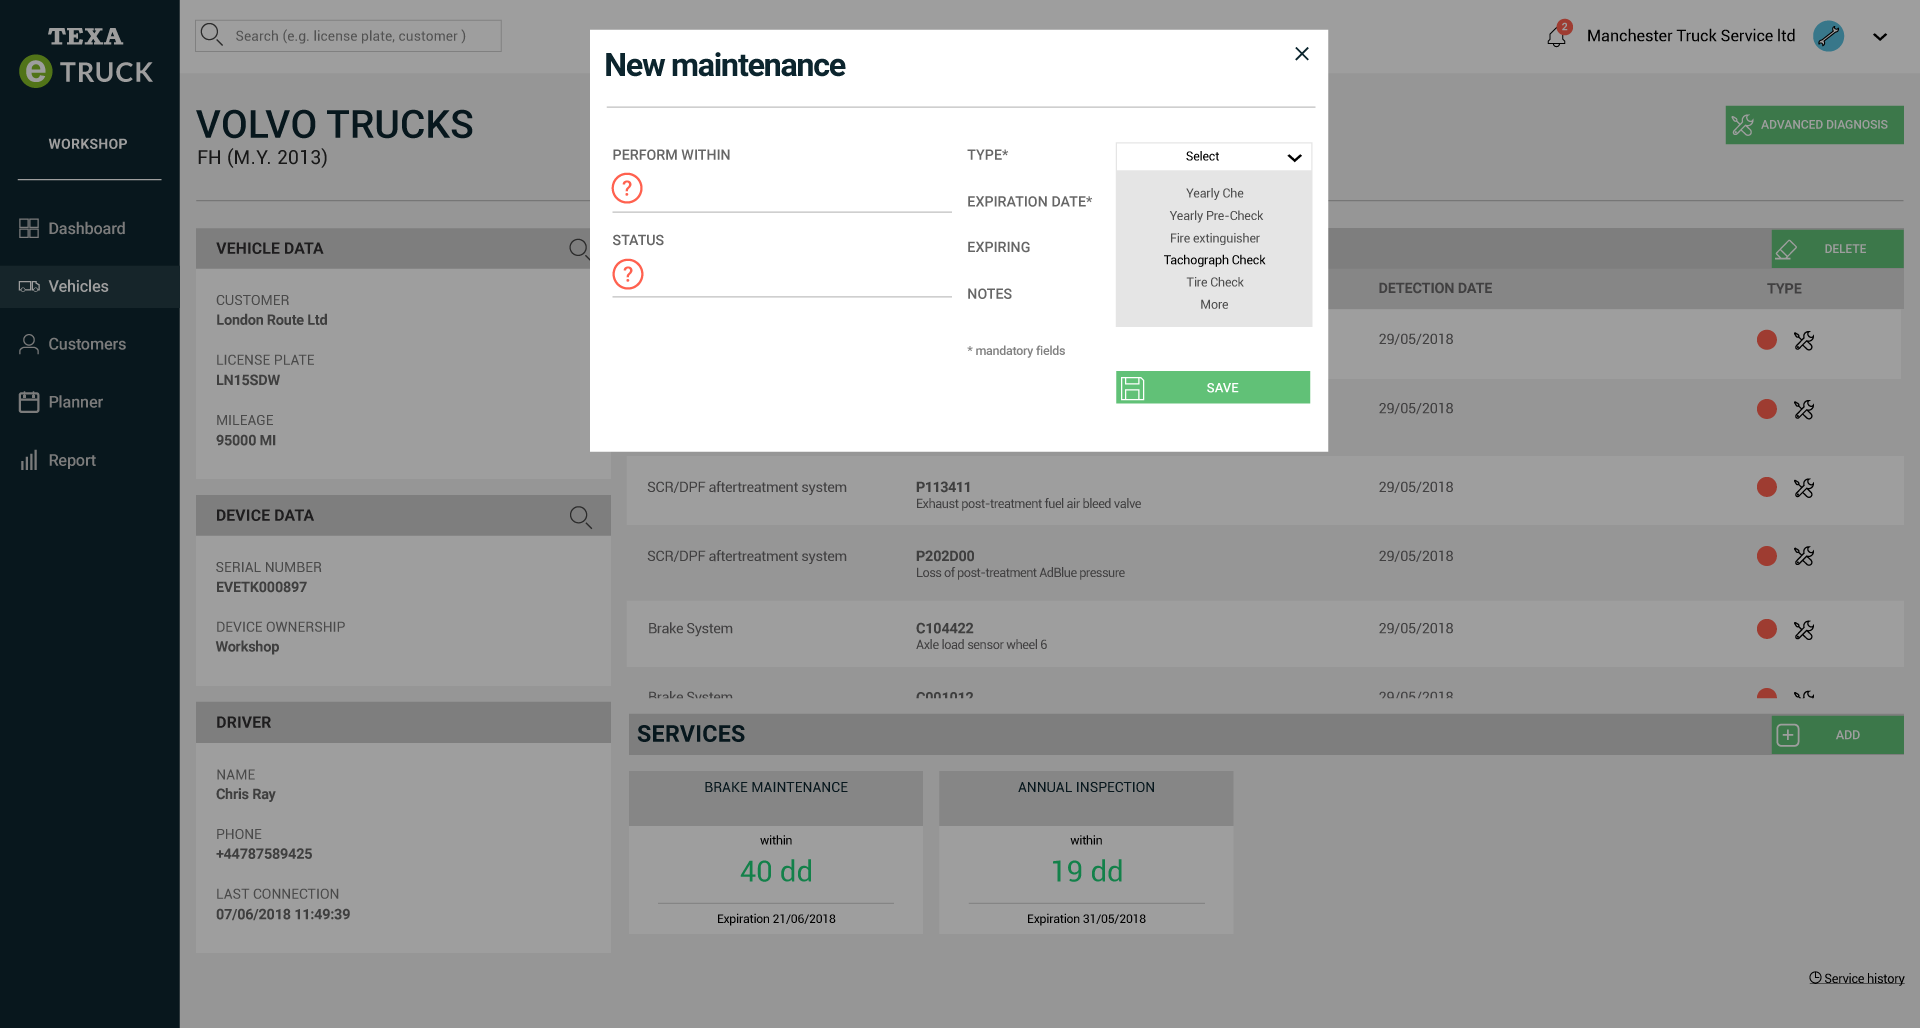Image resolution: width=1920 pixels, height=1028 pixels.
Task: Click the red status dot in P113411 row
Action: (x=1767, y=487)
